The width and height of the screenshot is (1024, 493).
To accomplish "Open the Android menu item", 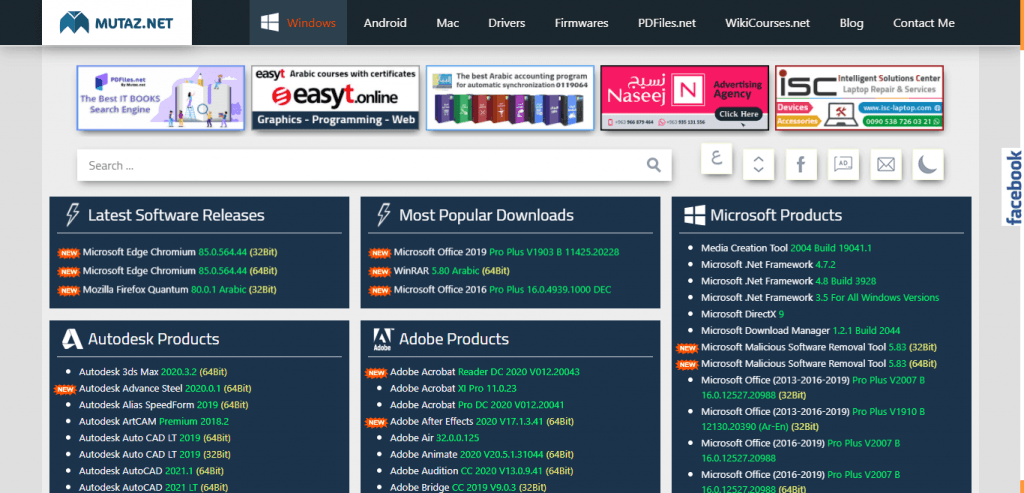I will 385,22.
